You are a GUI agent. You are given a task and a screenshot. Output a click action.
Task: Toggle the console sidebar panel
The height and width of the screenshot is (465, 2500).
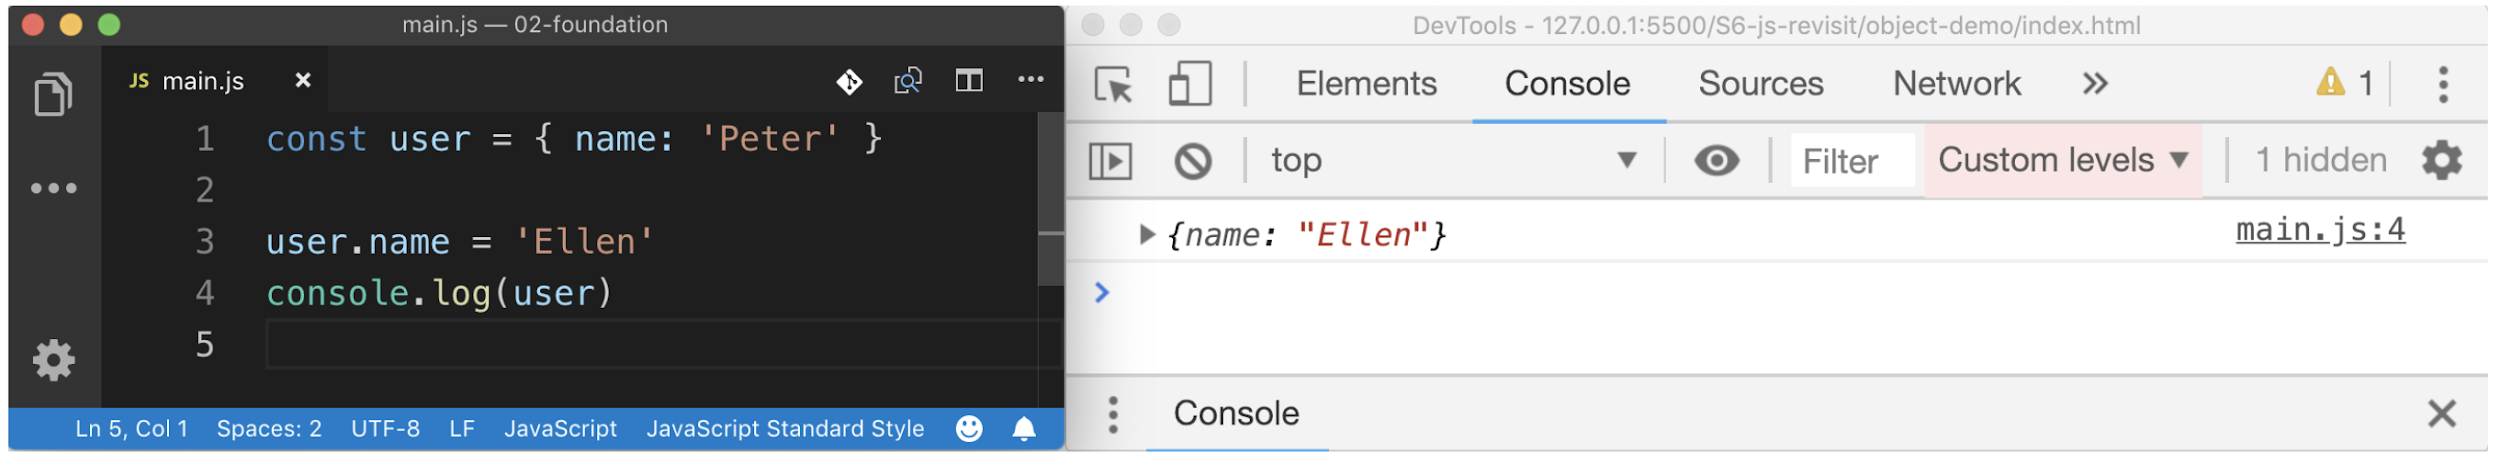point(1110,161)
